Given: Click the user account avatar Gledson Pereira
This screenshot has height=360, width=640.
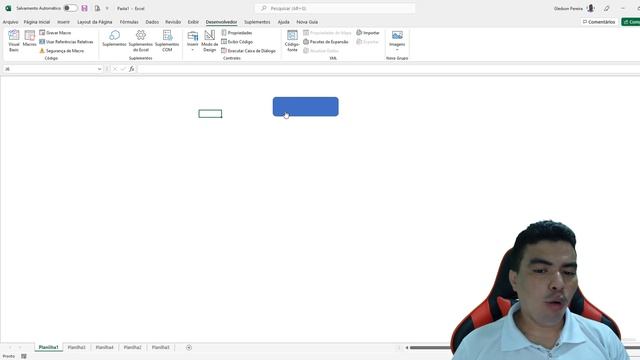Looking at the screenshot, I should point(590,8).
